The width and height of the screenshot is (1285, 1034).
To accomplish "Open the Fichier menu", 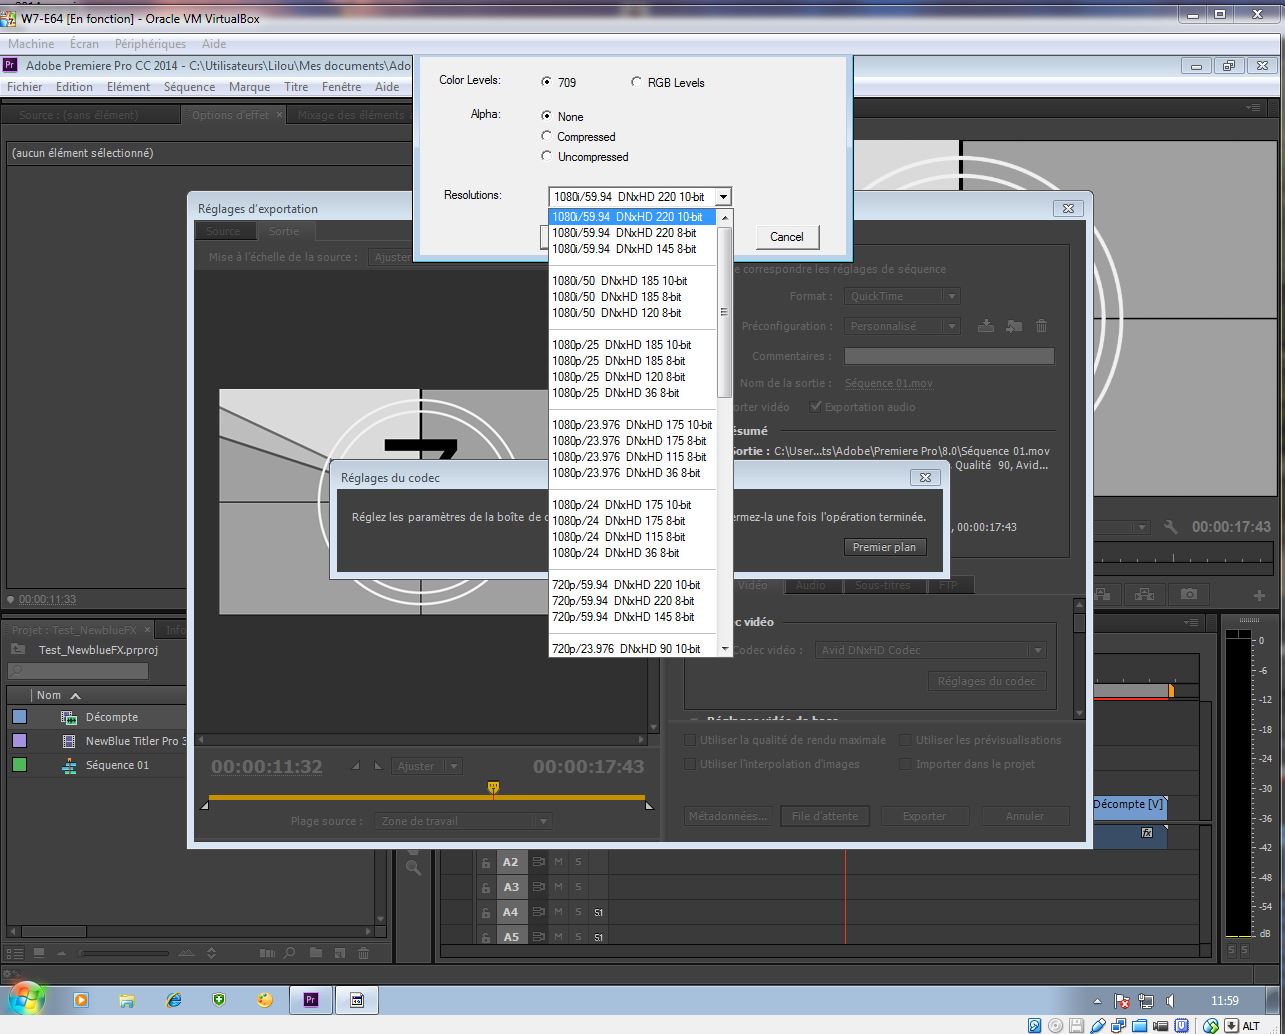I will tap(25, 87).
